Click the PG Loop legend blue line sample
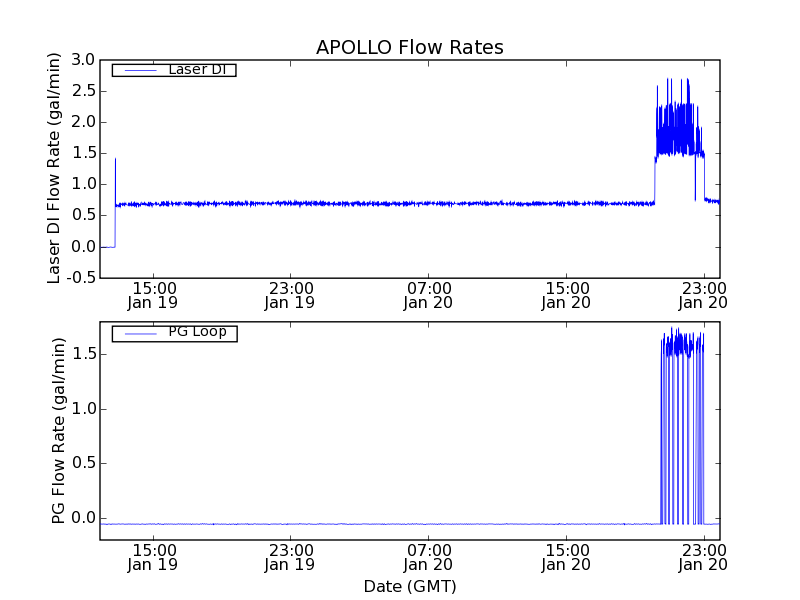Screen dimensions: 800x600 tap(141, 334)
